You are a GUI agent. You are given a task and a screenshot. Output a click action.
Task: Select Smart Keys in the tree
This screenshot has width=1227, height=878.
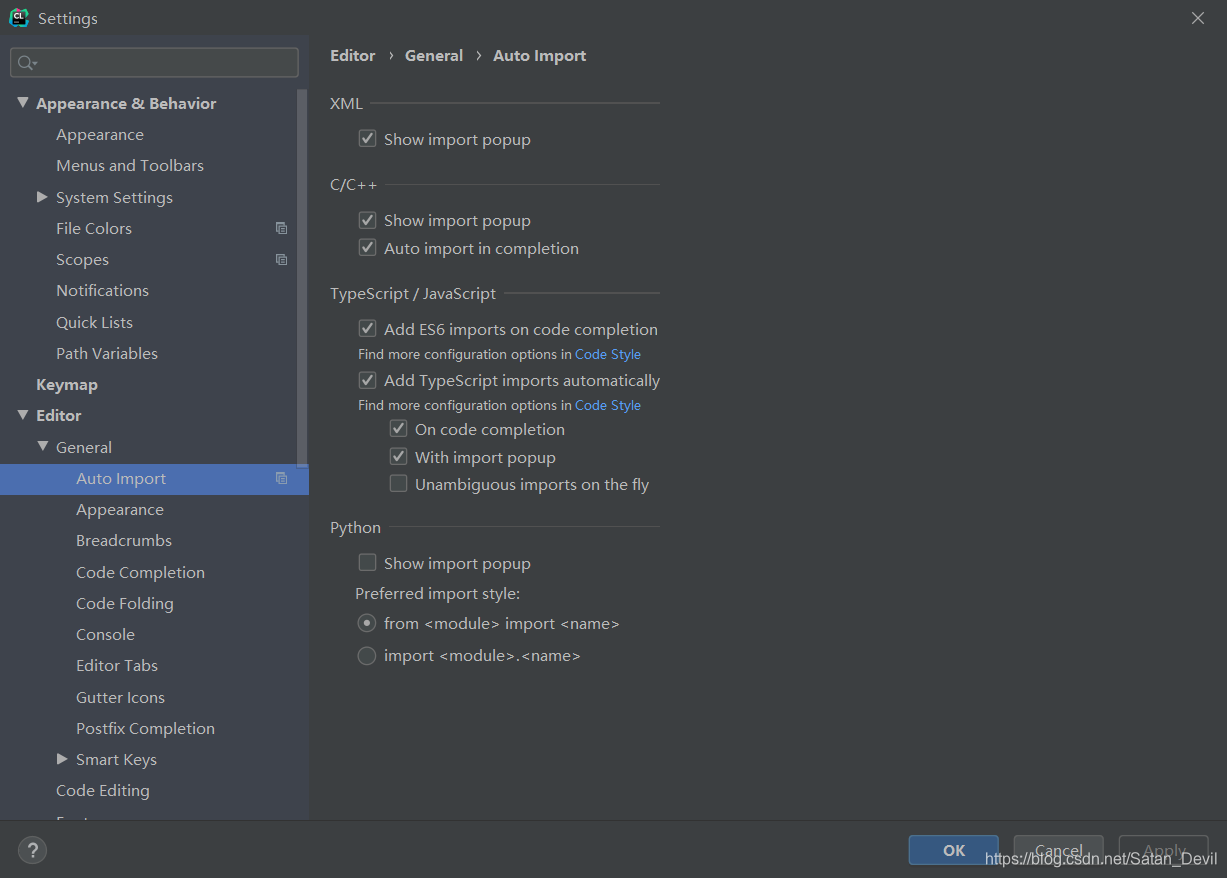click(x=116, y=760)
